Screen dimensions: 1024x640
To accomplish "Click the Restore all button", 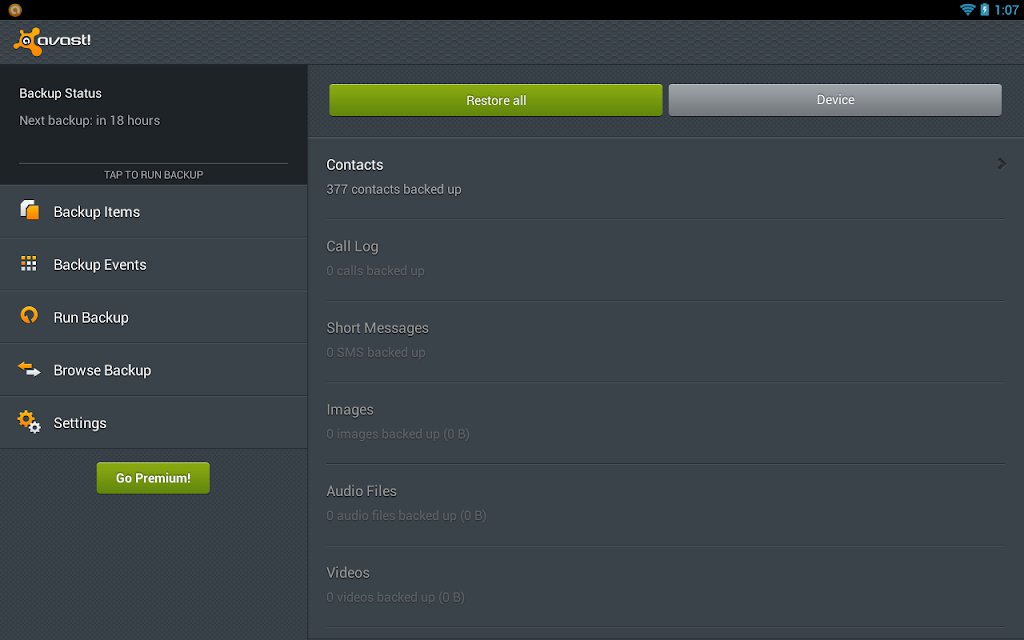I will [x=496, y=100].
